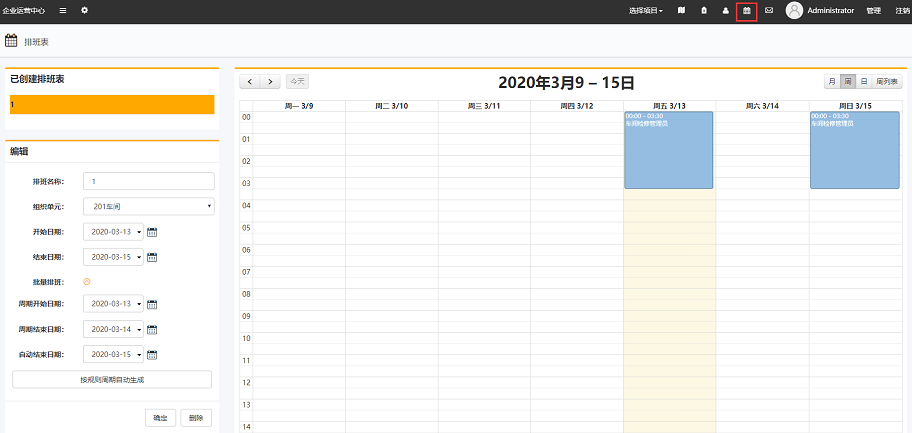Click the 按规则周期自动生成 button
This screenshot has width=912, height=433.
click(x=112, y=380)
